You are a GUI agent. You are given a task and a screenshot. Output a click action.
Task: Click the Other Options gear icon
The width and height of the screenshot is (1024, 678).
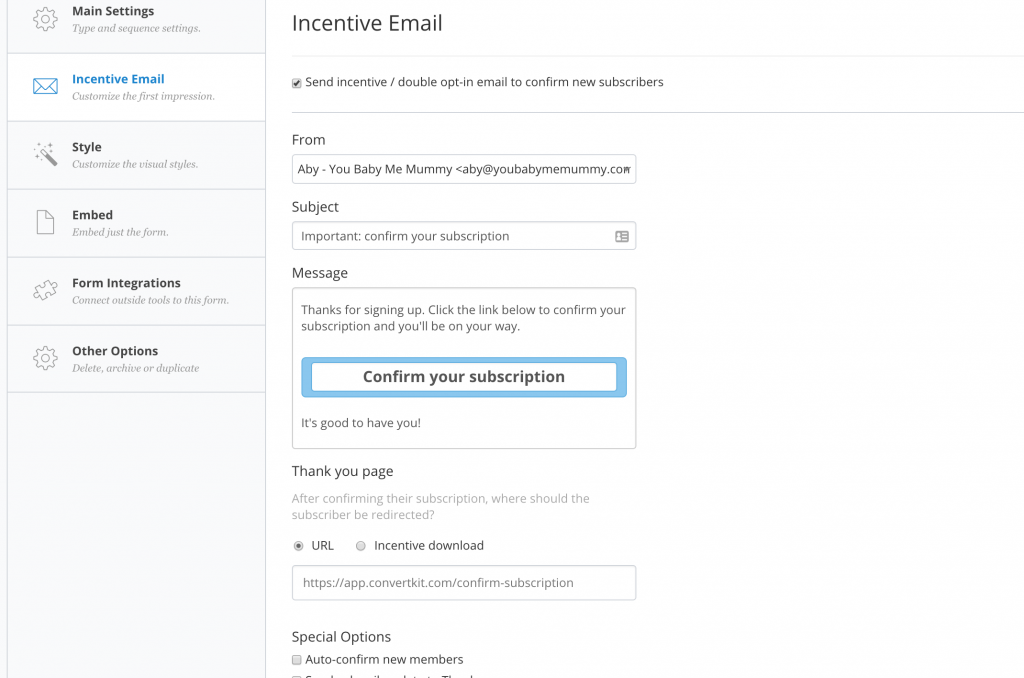coord(45,358)
